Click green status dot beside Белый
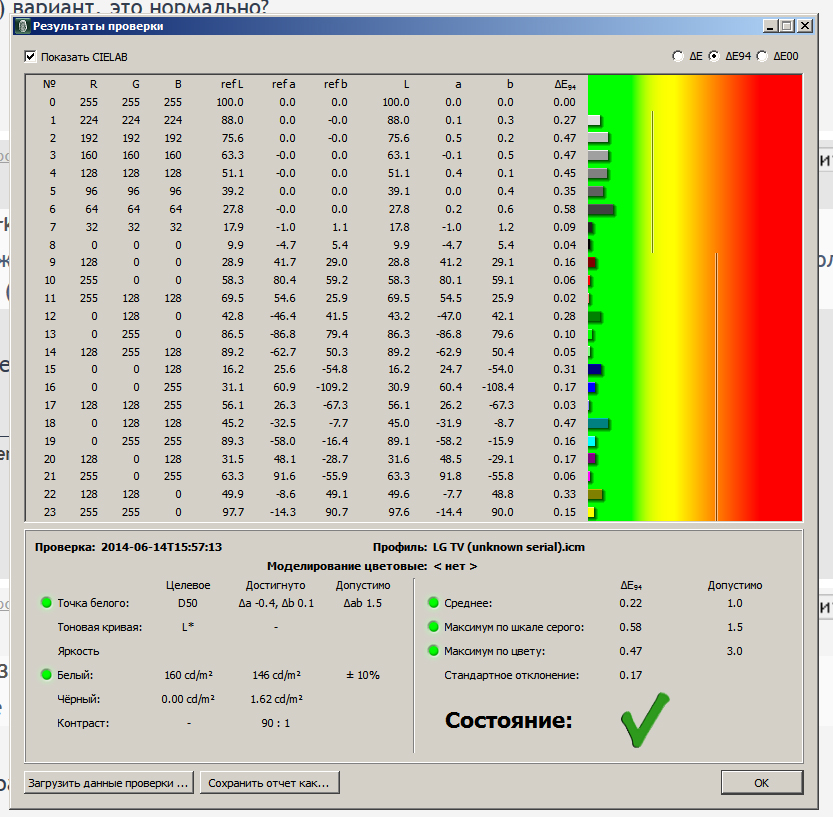The width and height of the screenshot is (833, 817). coord(46,675)
